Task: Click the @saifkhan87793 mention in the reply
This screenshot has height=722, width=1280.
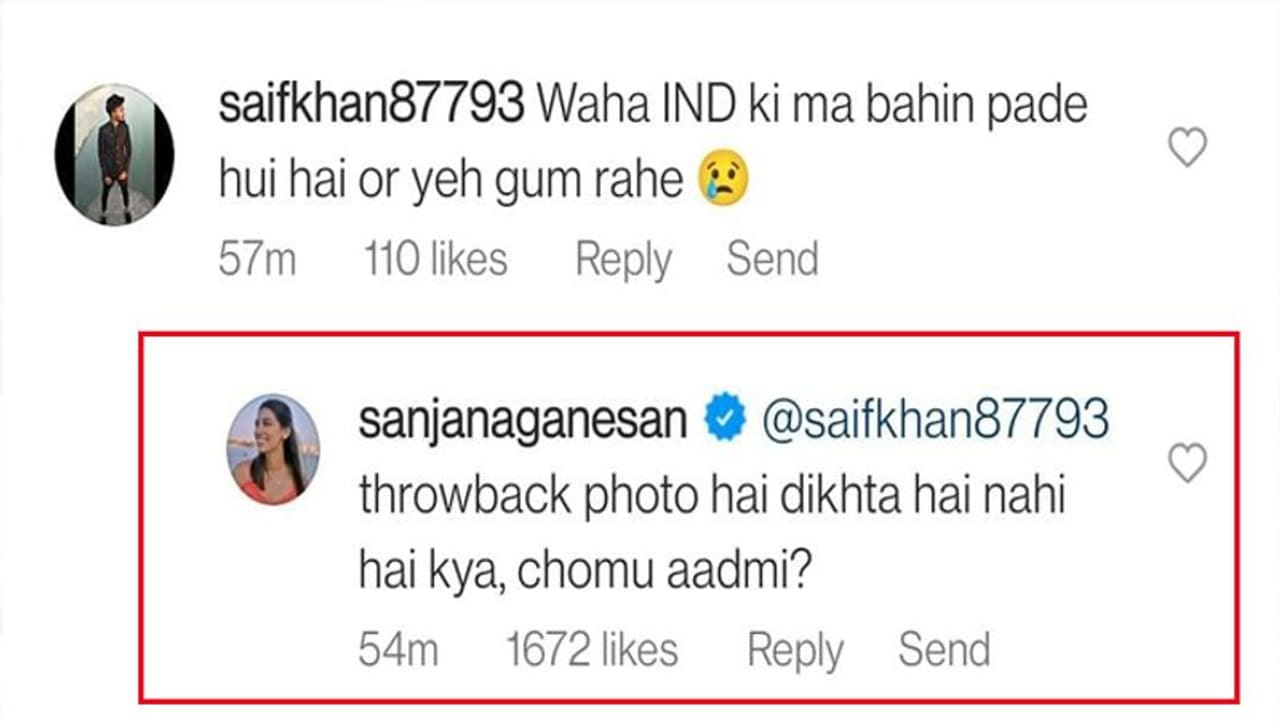Action: pos(934,420)
